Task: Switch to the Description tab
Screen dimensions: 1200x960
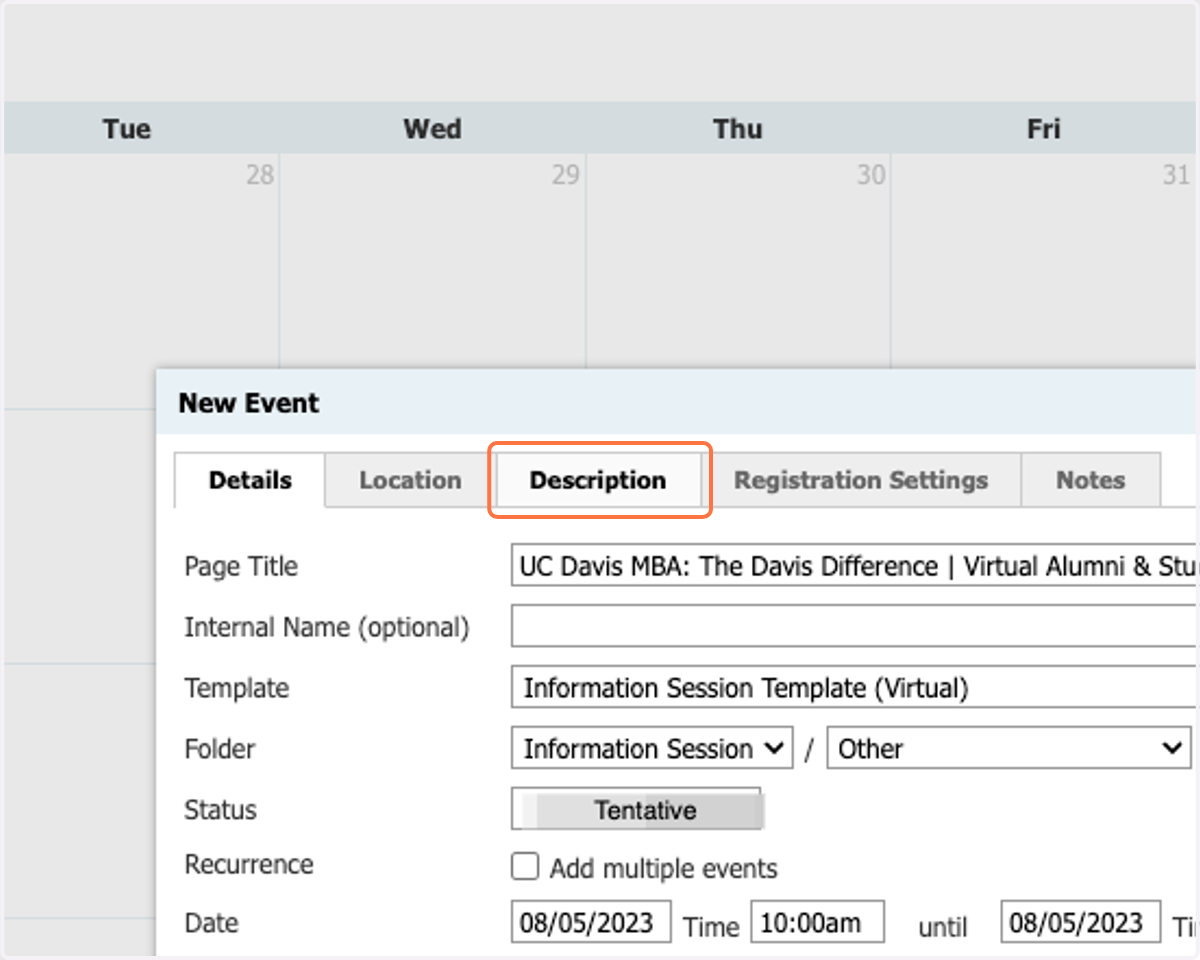Action: pos(598,480)
